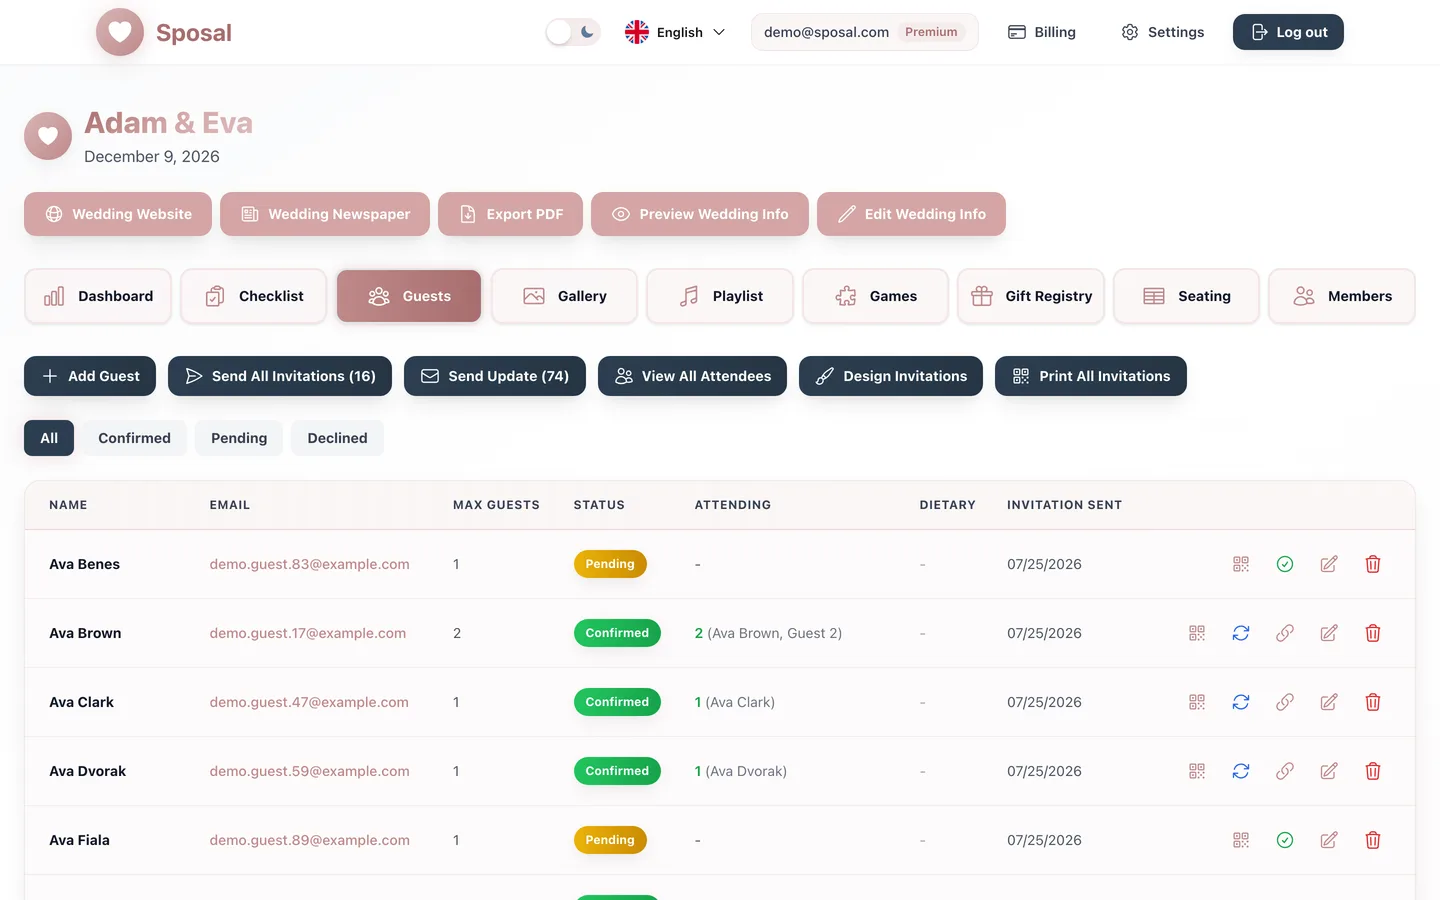Filter guests by Confirmed
The width and height of the screenshot is (1440, 900).
click(134, 438)
